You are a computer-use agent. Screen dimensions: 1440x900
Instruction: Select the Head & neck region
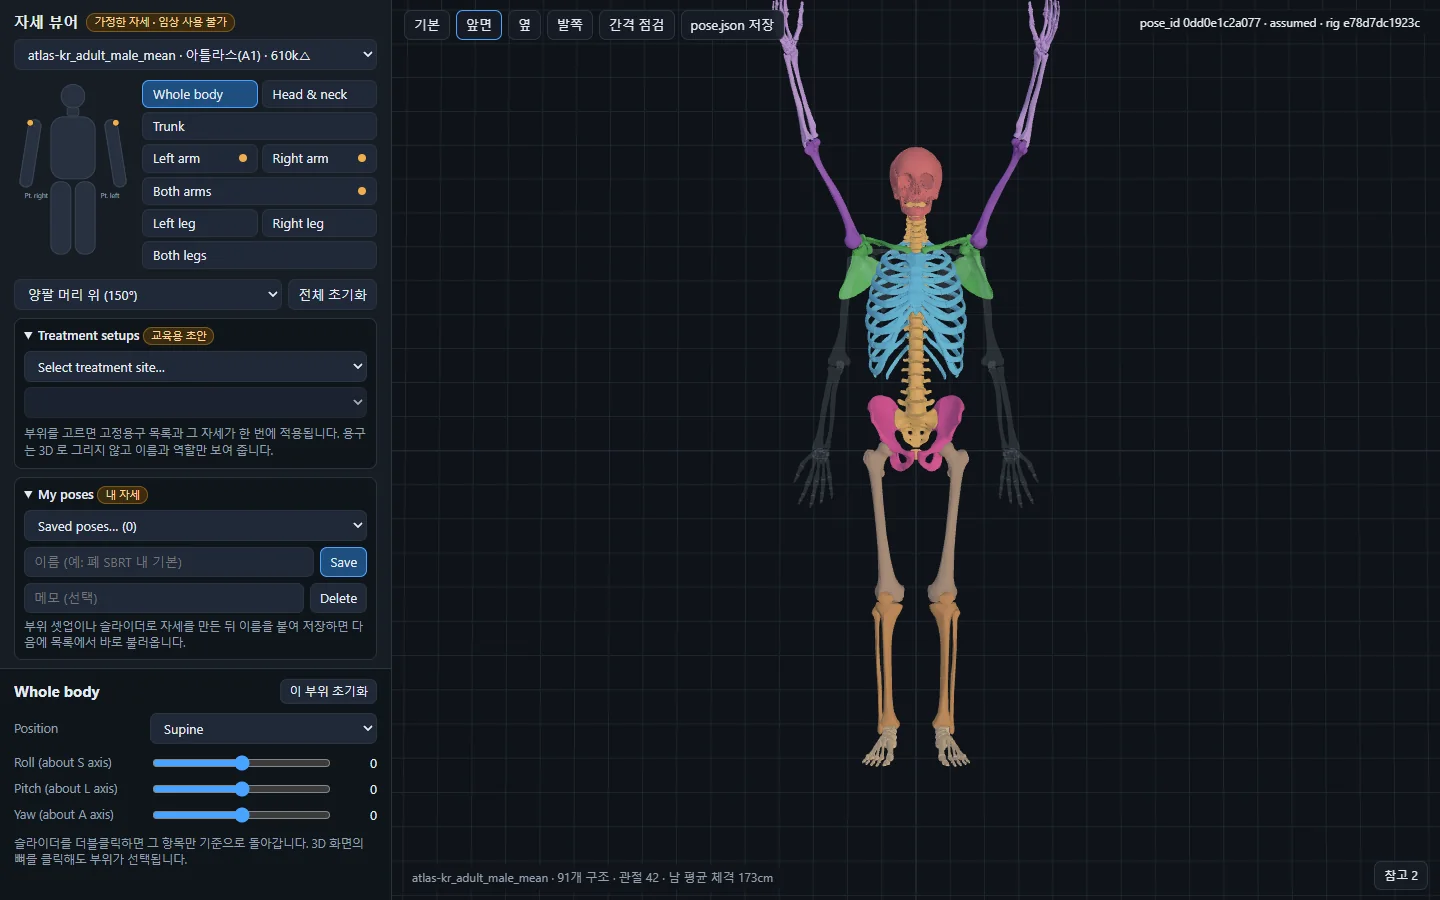click(x=319, y=94)
